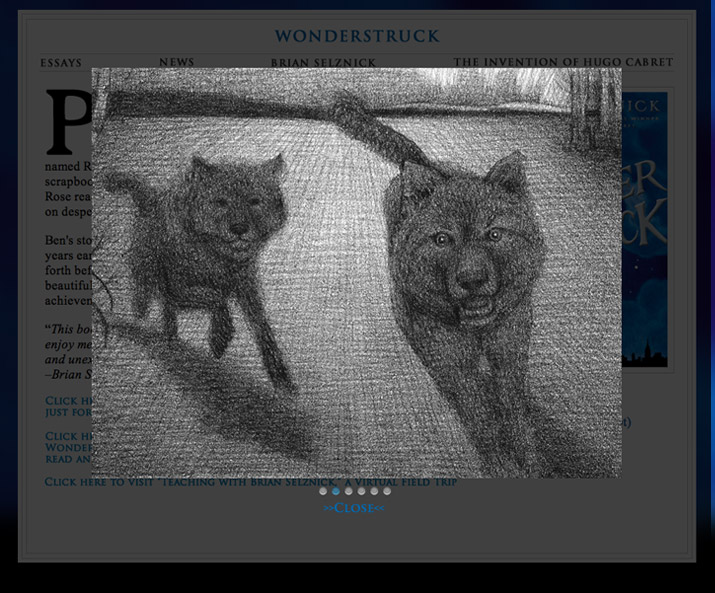Close the image lightbox via >>Close<<

(354, 508)
